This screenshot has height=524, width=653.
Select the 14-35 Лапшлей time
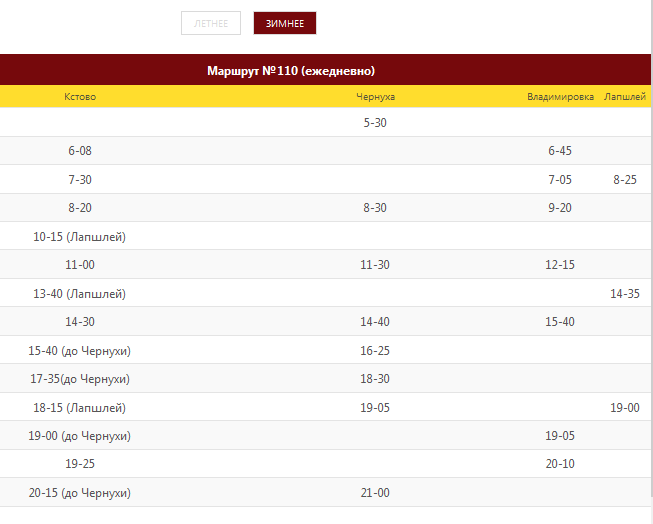point(625,294)
